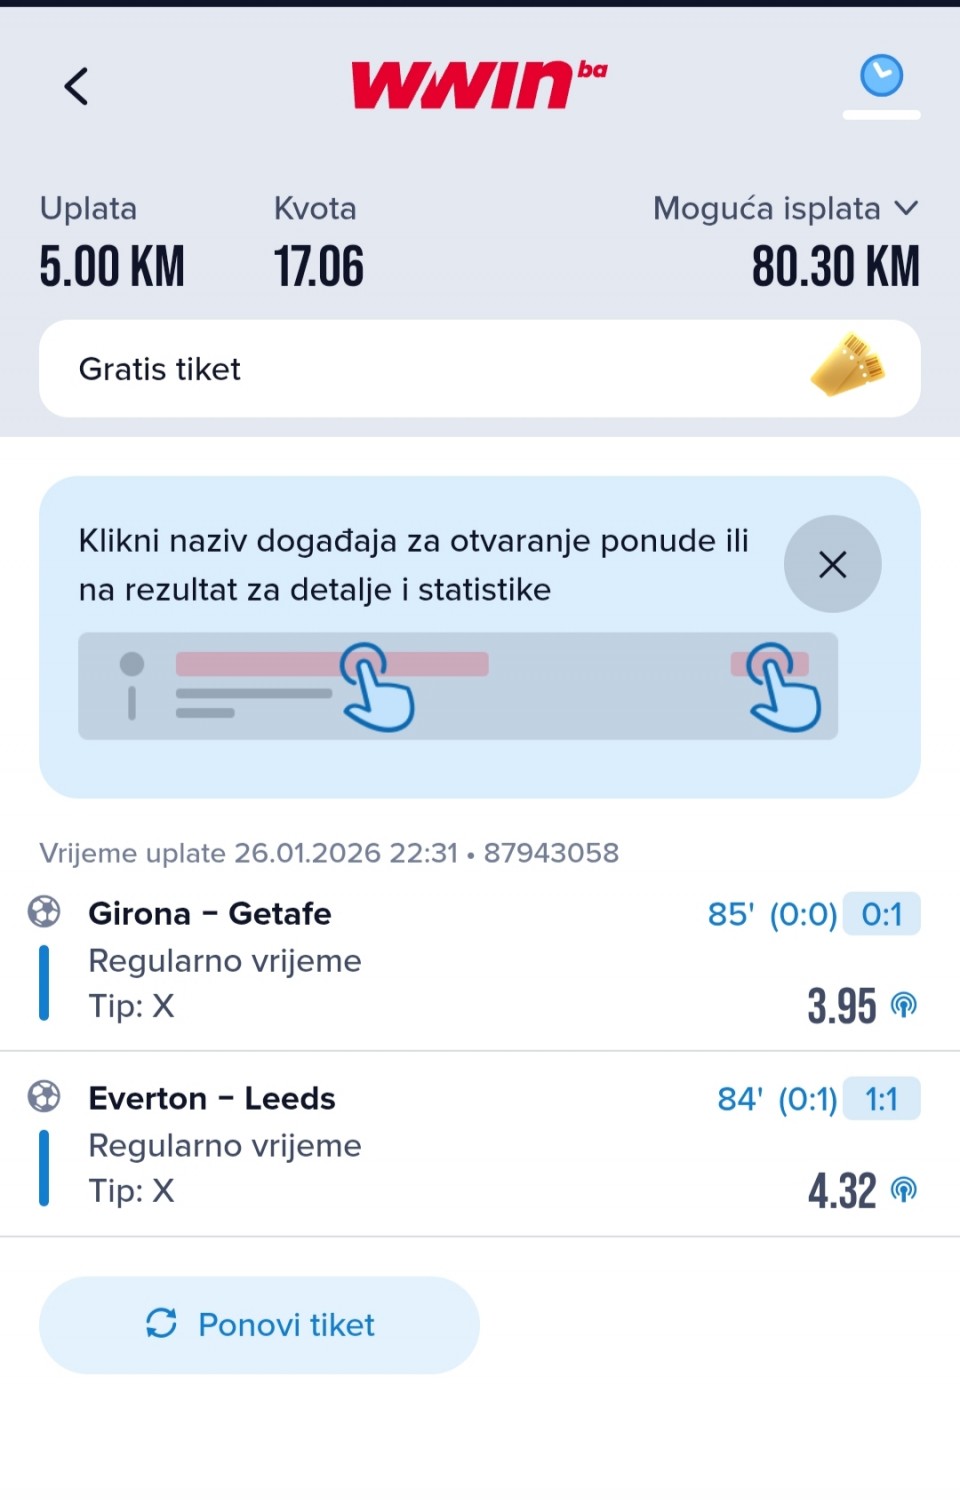Viewport: 960px width, 1504px height.
Task: Open the clock history icon
Action: click(x=881, y=76)
